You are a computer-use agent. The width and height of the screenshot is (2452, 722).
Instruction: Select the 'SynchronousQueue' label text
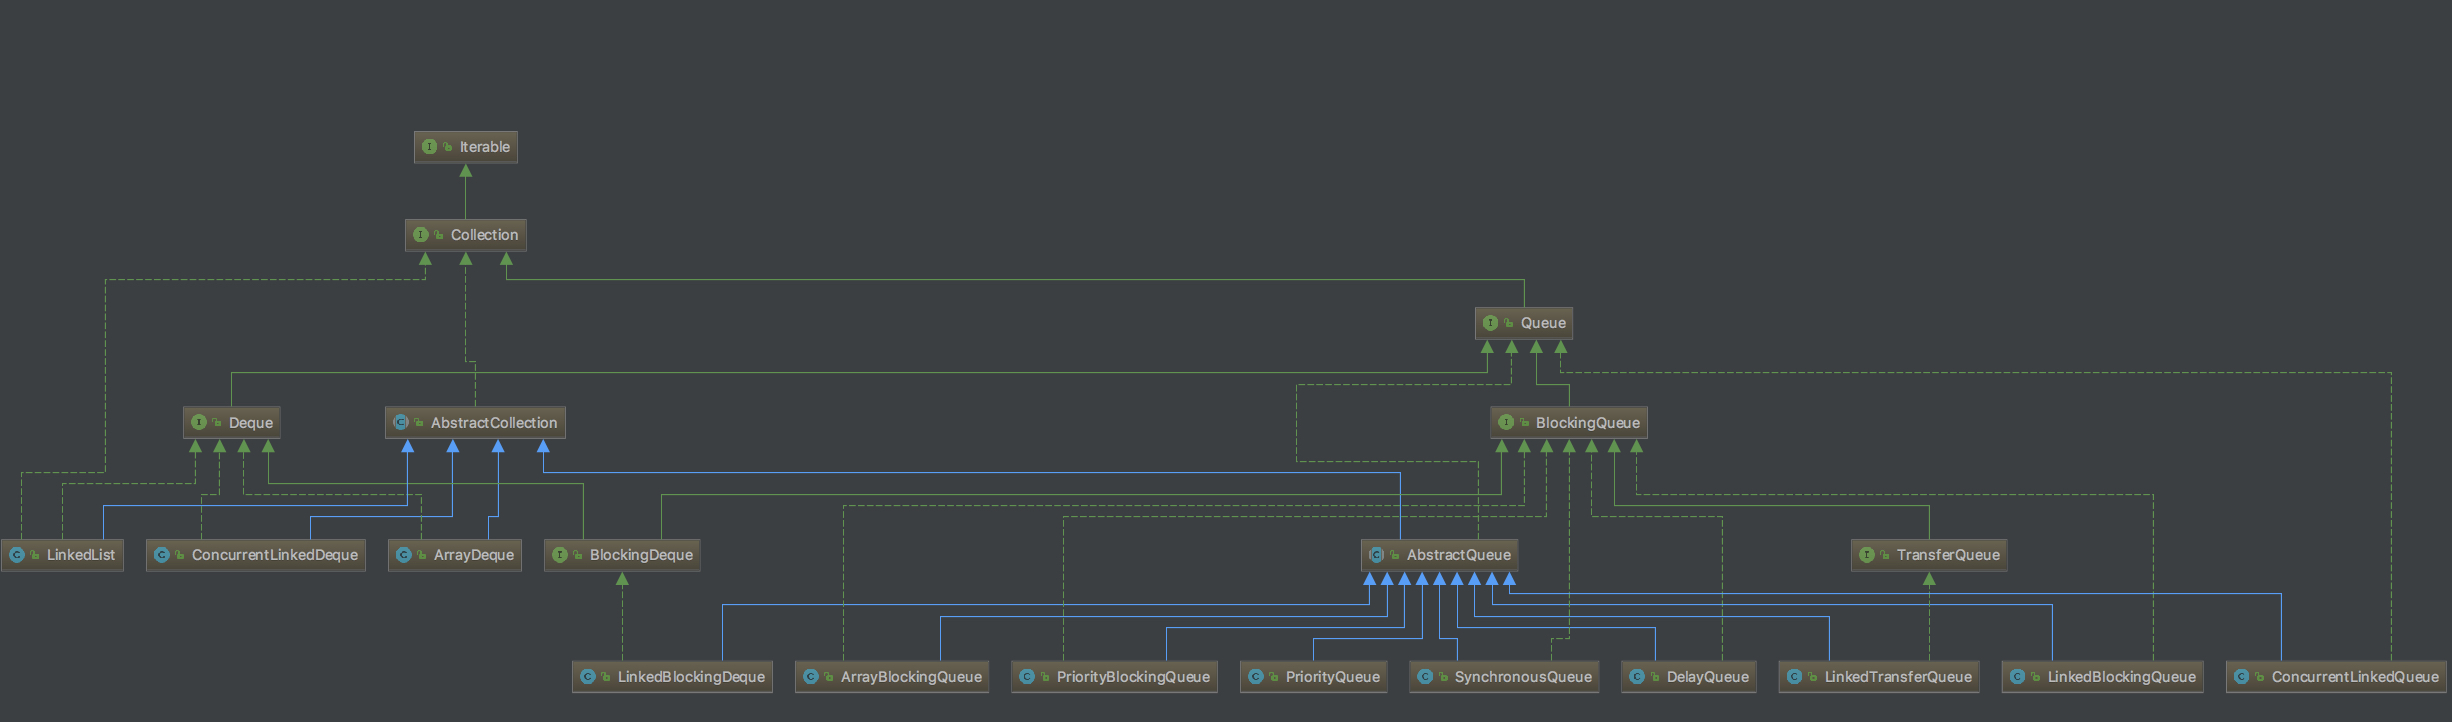(x=1523, y=677)
